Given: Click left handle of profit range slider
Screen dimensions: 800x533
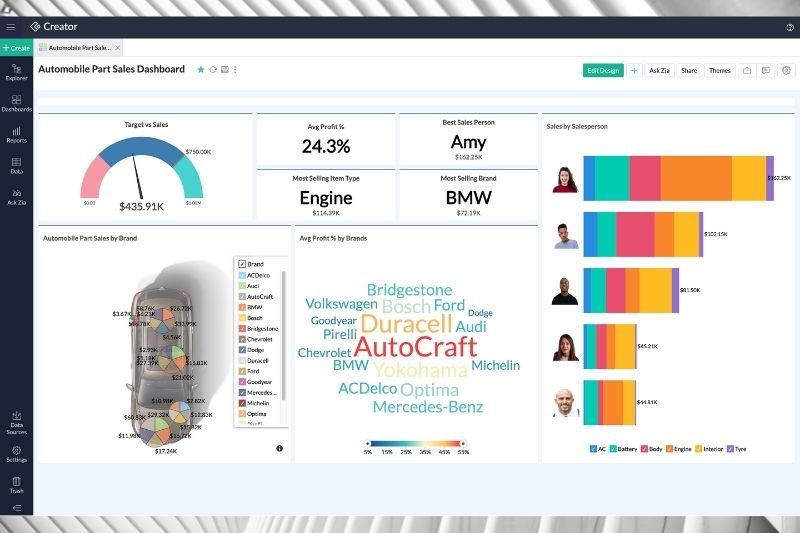Looking at the screenshot, I should (x=367, y=443).
